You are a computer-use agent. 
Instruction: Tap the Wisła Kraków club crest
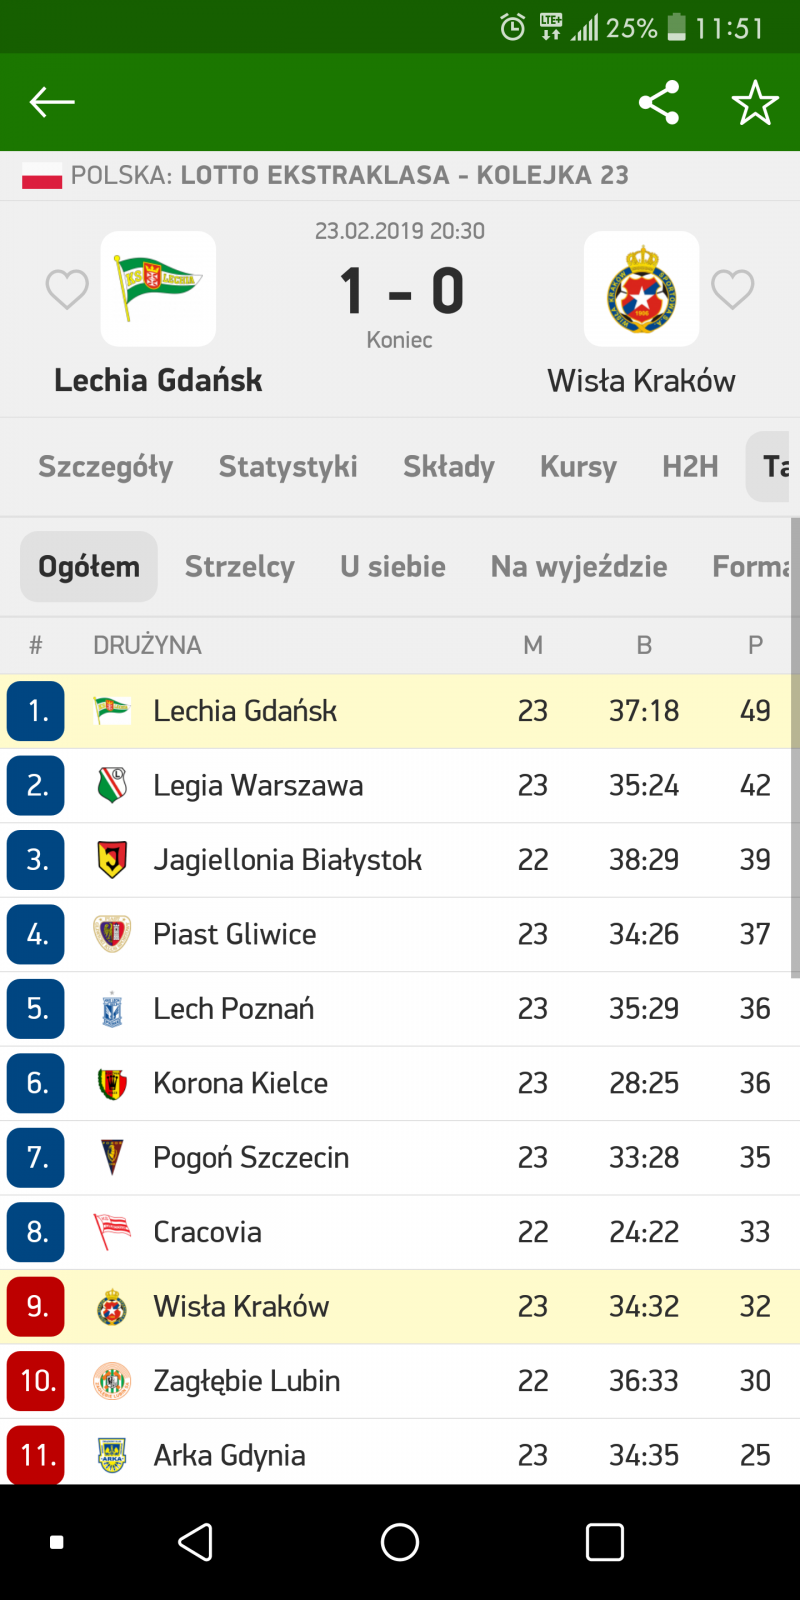coord(641,289)
